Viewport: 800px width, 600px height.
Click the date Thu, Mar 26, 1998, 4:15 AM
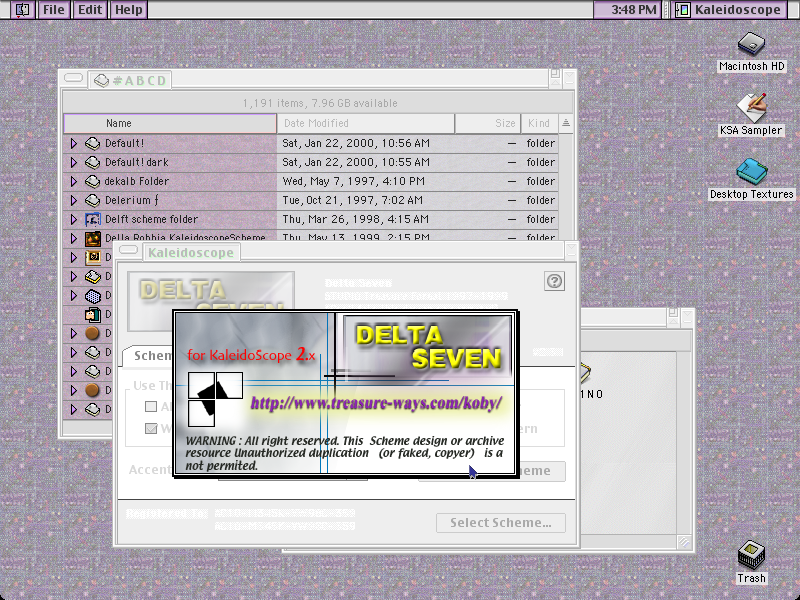point(356,219)
